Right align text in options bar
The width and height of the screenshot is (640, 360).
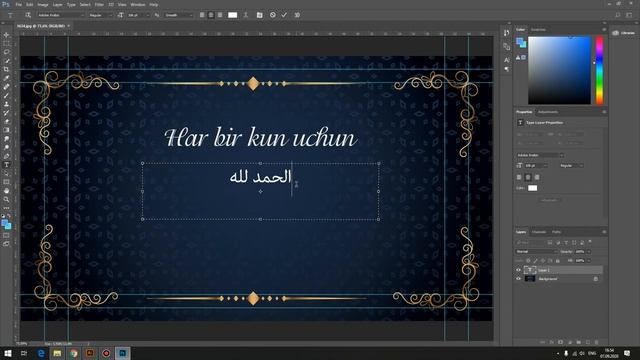[x=220, y=15]
